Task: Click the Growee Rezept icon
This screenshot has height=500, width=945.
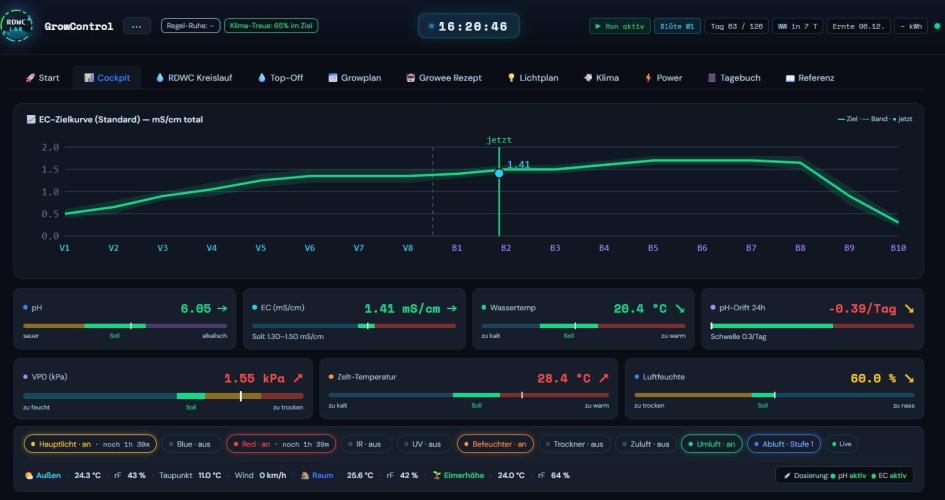Action: [x=410, y=78]
